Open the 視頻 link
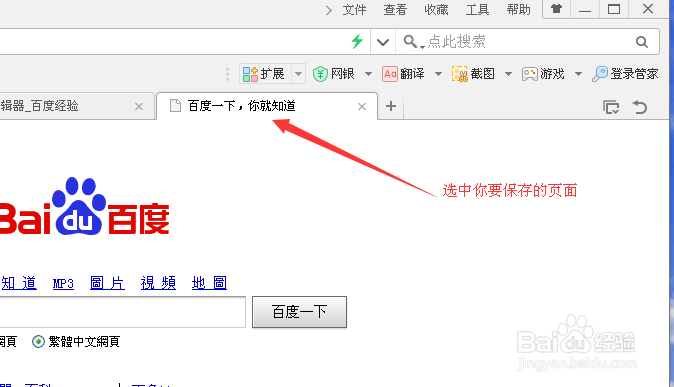 pyautogui.click(x=158, y=283)
